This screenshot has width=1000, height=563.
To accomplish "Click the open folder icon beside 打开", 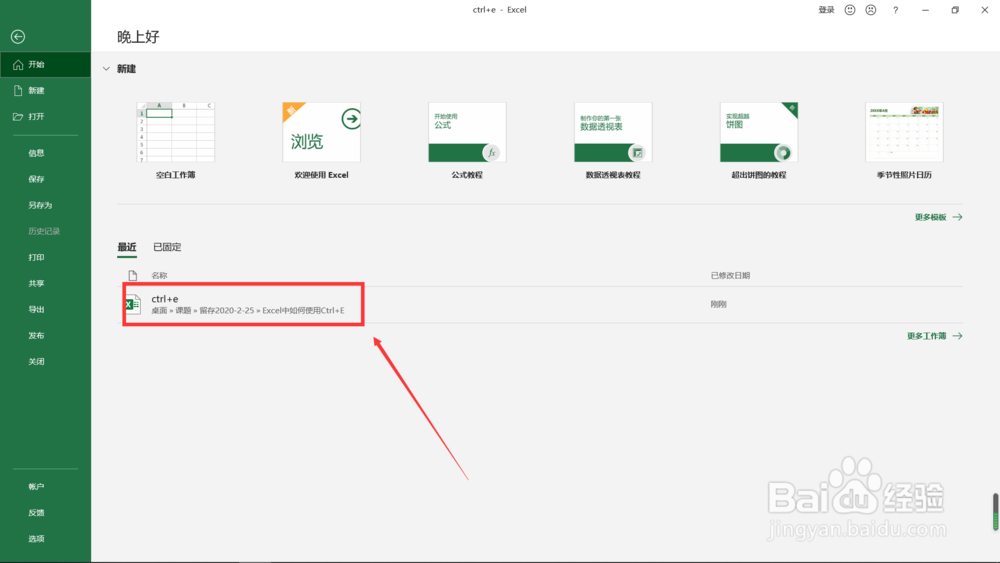I will pyautogui.click(x=18, y=117).
